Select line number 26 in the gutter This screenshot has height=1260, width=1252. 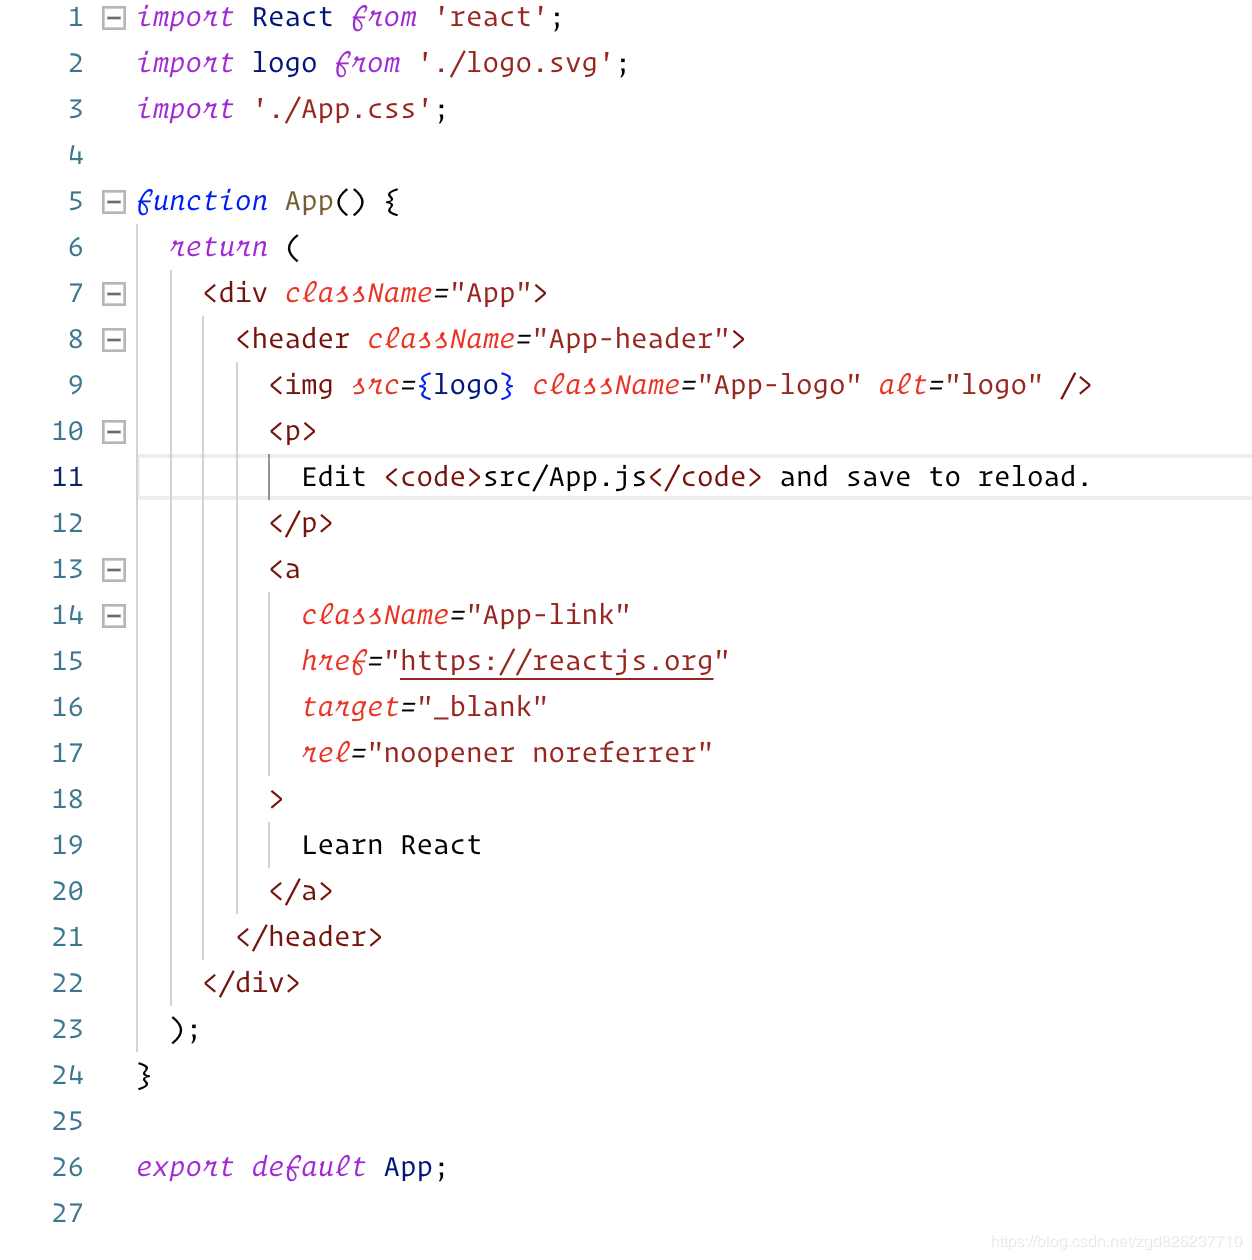(67, 1167)
